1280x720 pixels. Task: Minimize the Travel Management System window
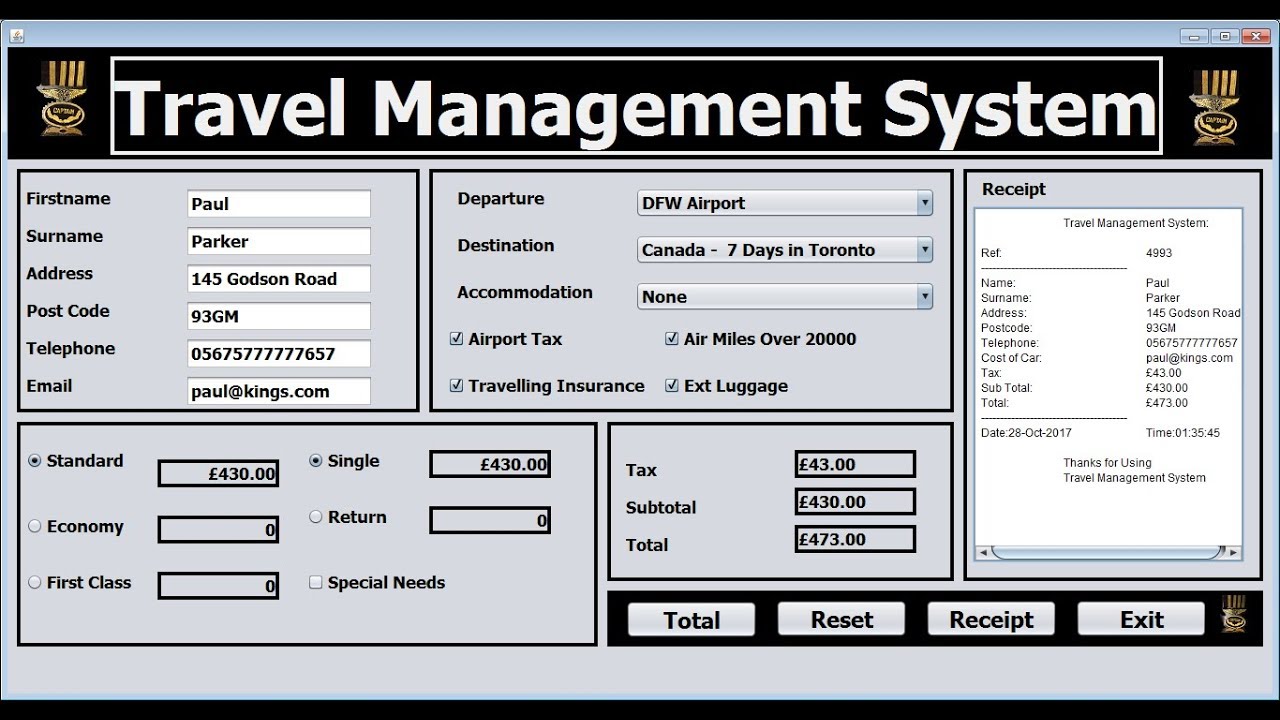tap(1194, 36)
